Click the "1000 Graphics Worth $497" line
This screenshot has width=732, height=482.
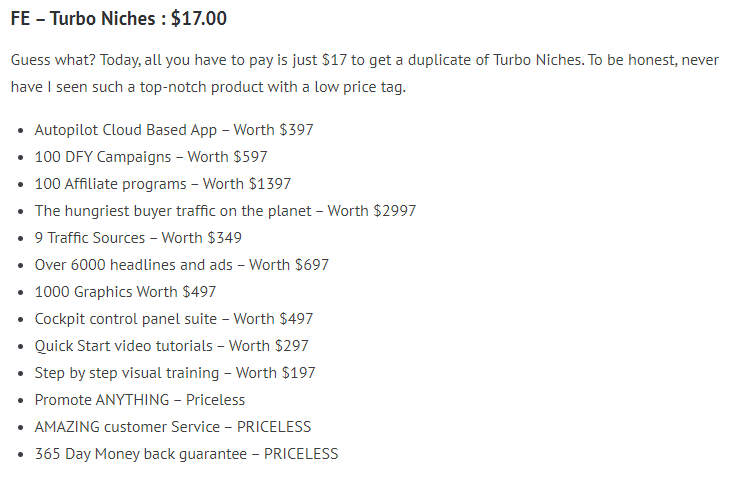[125, 292]
